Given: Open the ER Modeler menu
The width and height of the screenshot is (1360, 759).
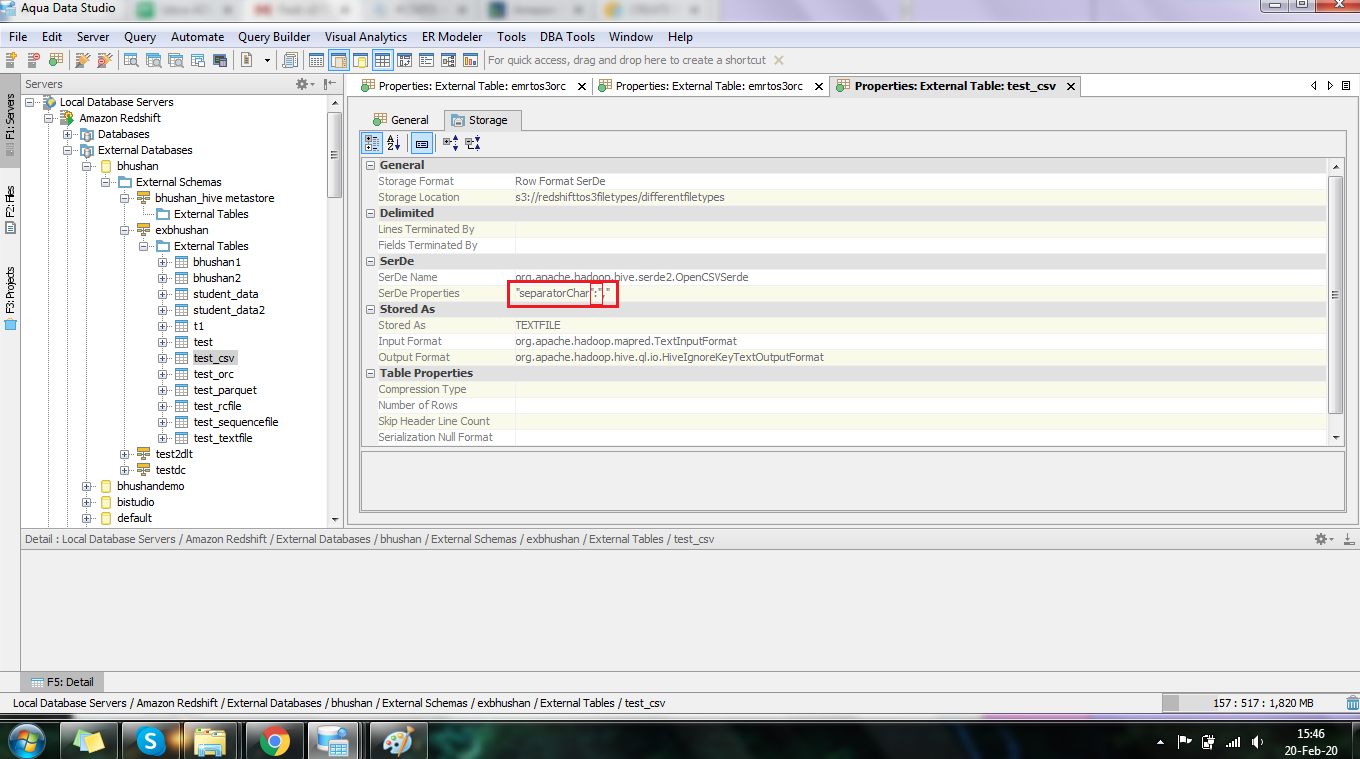Looking at the screenshot, I should [x=453, y=37].
